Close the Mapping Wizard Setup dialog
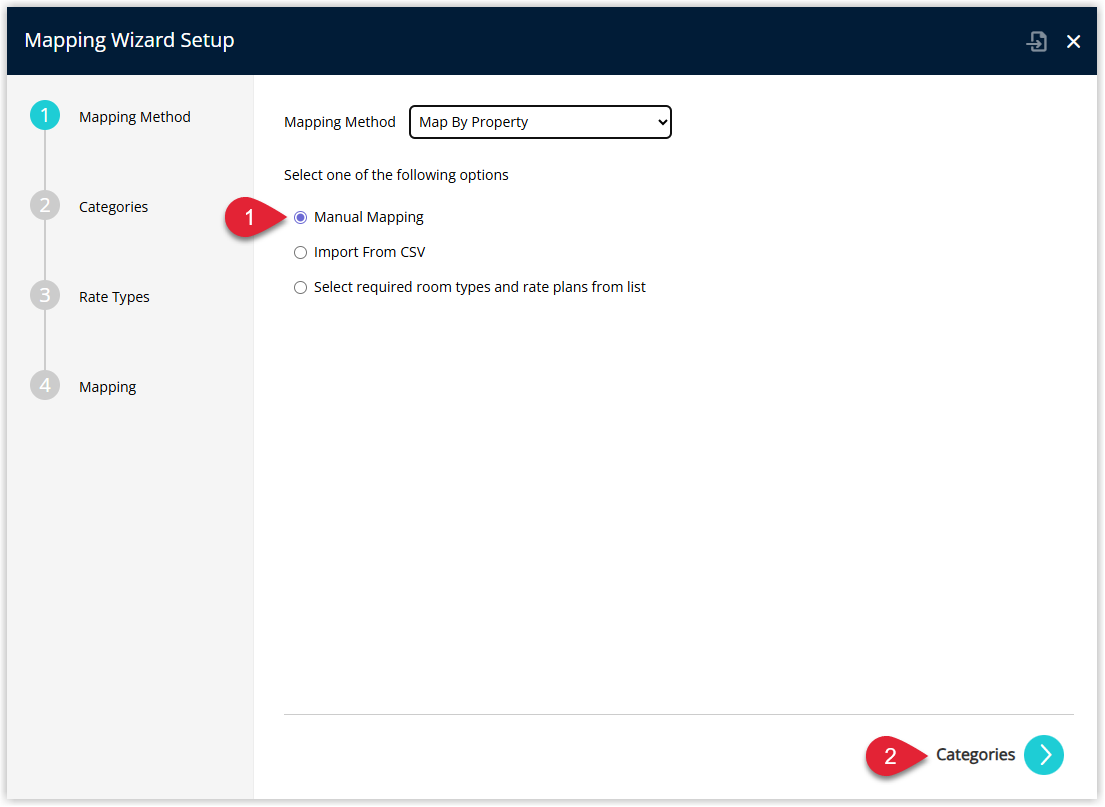 tap(1073, 42)
